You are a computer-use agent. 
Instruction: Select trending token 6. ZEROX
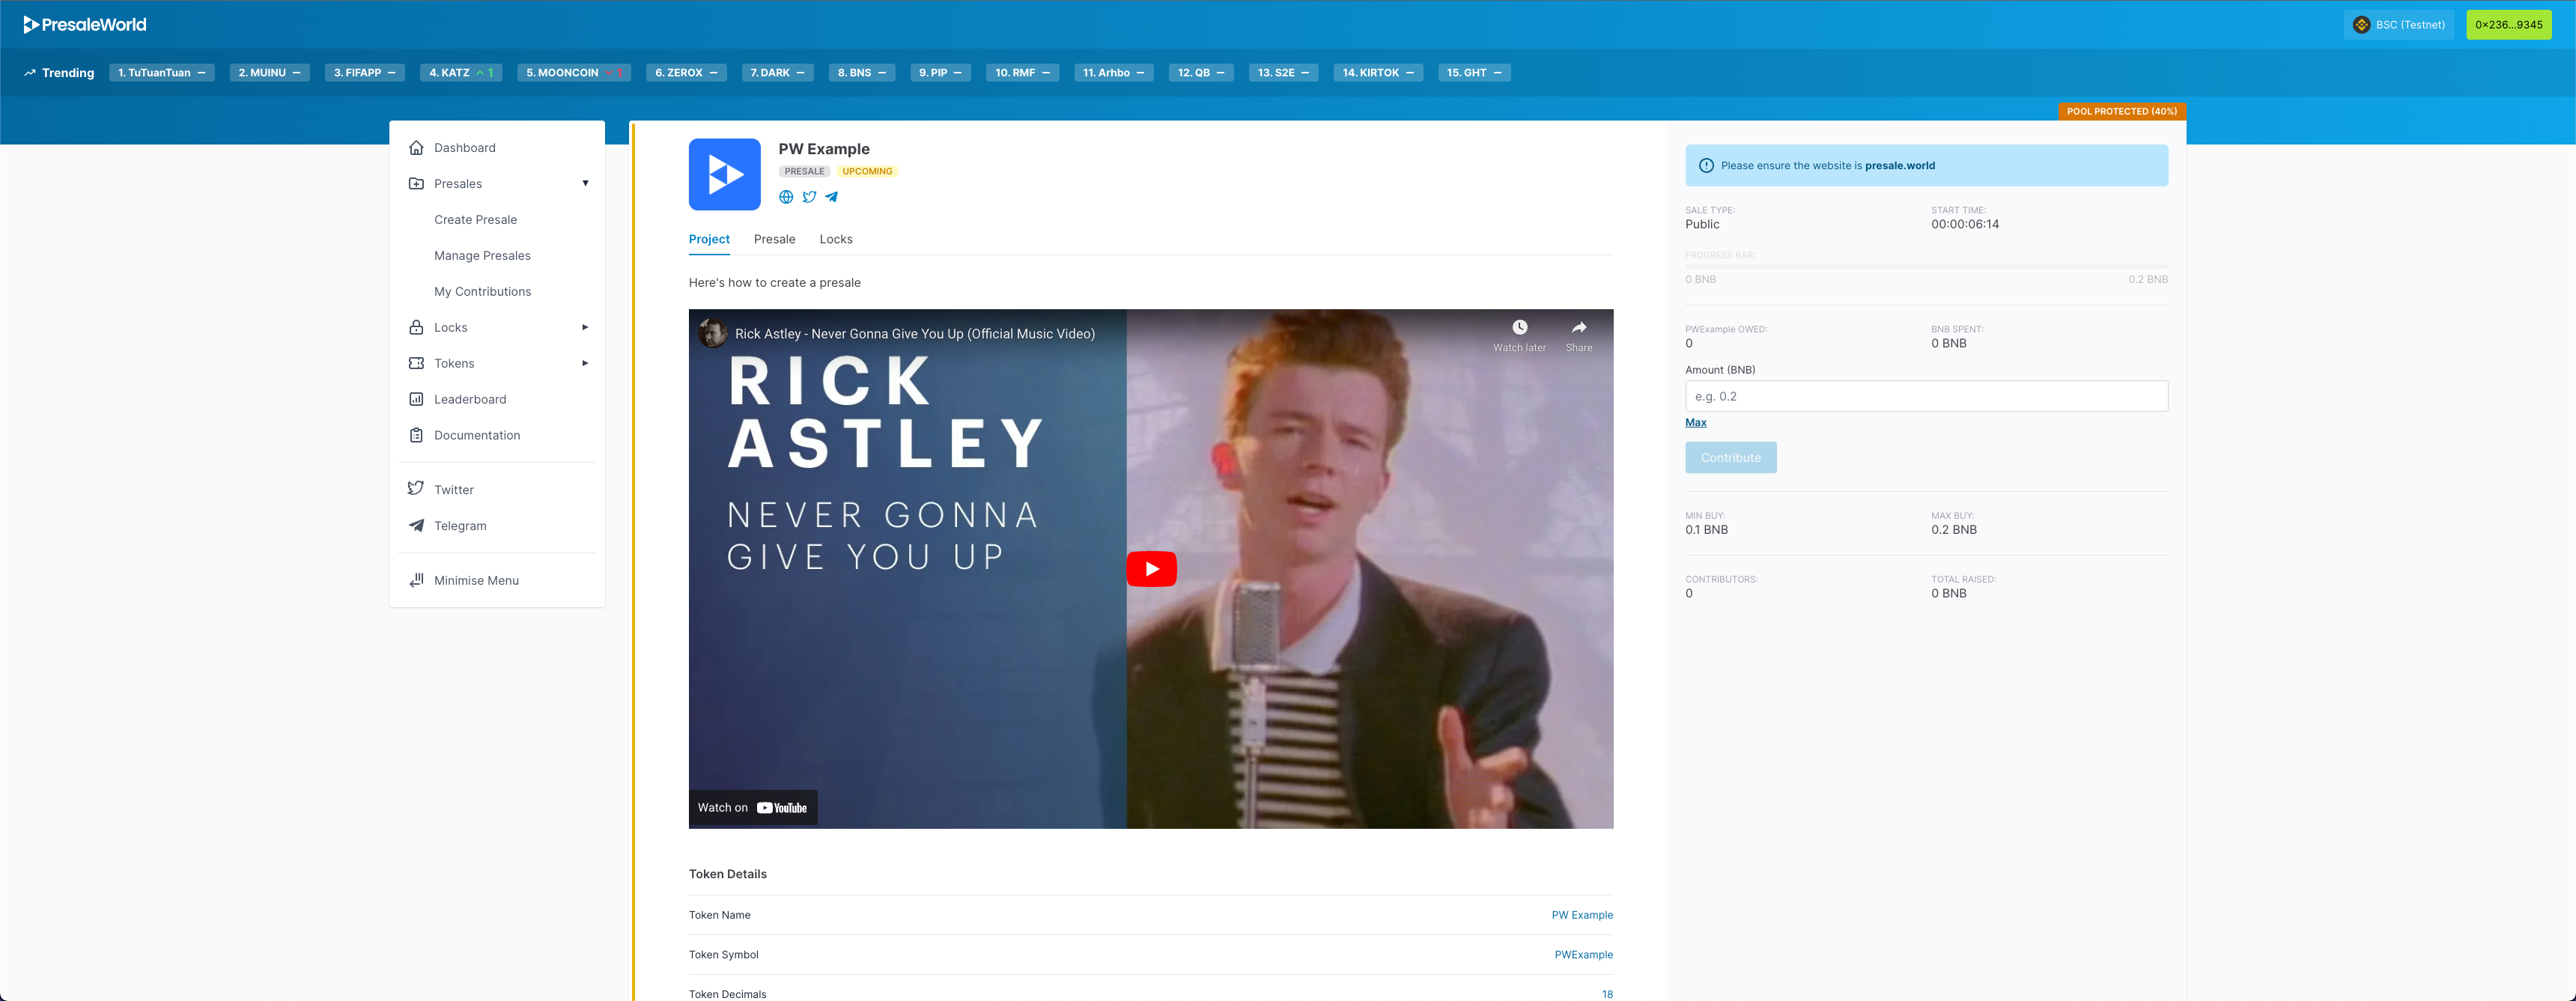tap(686, 73)
